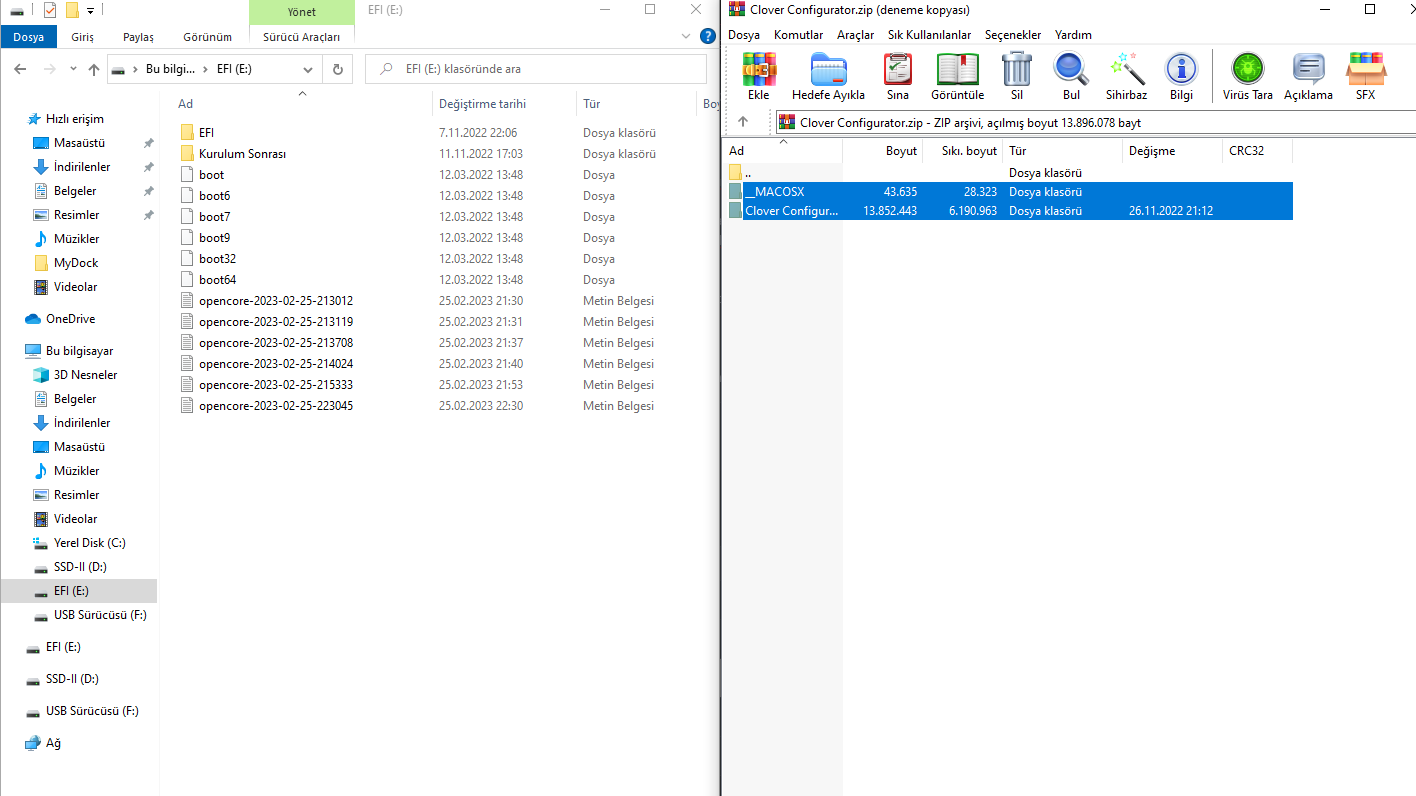Image resolution: width=1416 pixels, height=796 pixels.
Task: Open the Bul search tool
Action: point(1071,76)
